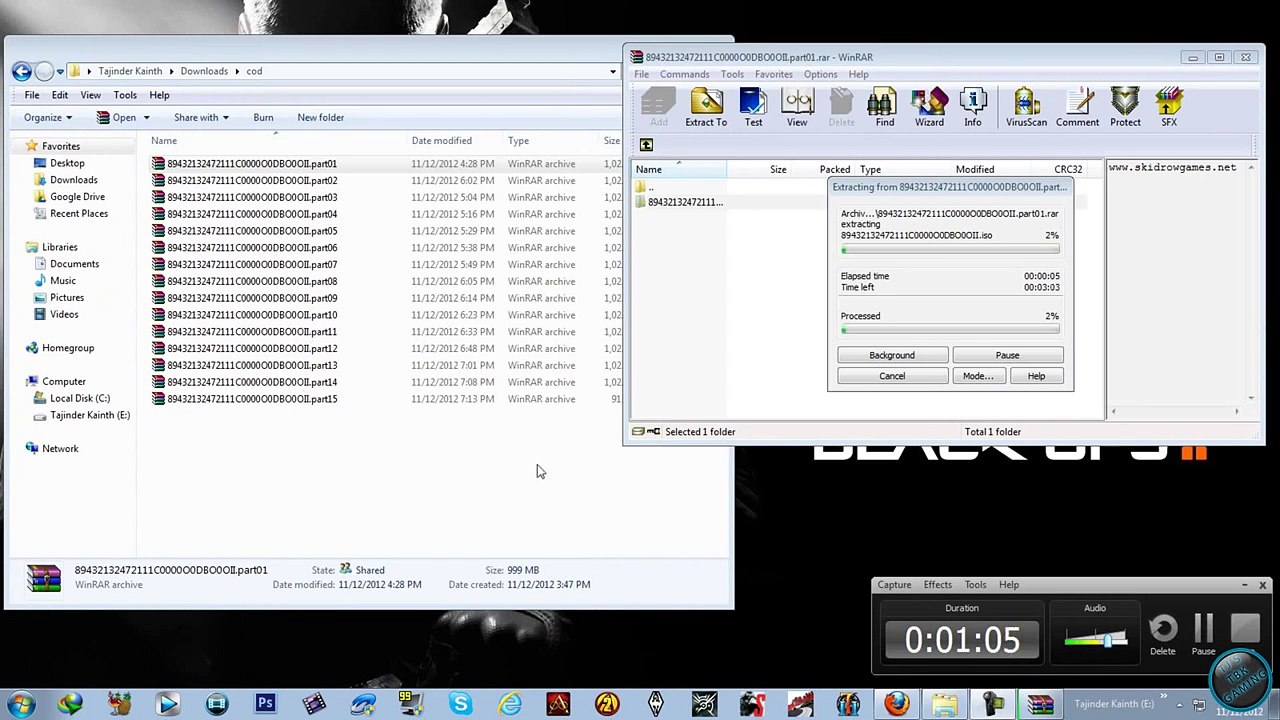Launch the Wizard in WinRAR toolbar
The width and height of the screenshot is (1280, 720).
click(x=929, y=108)
